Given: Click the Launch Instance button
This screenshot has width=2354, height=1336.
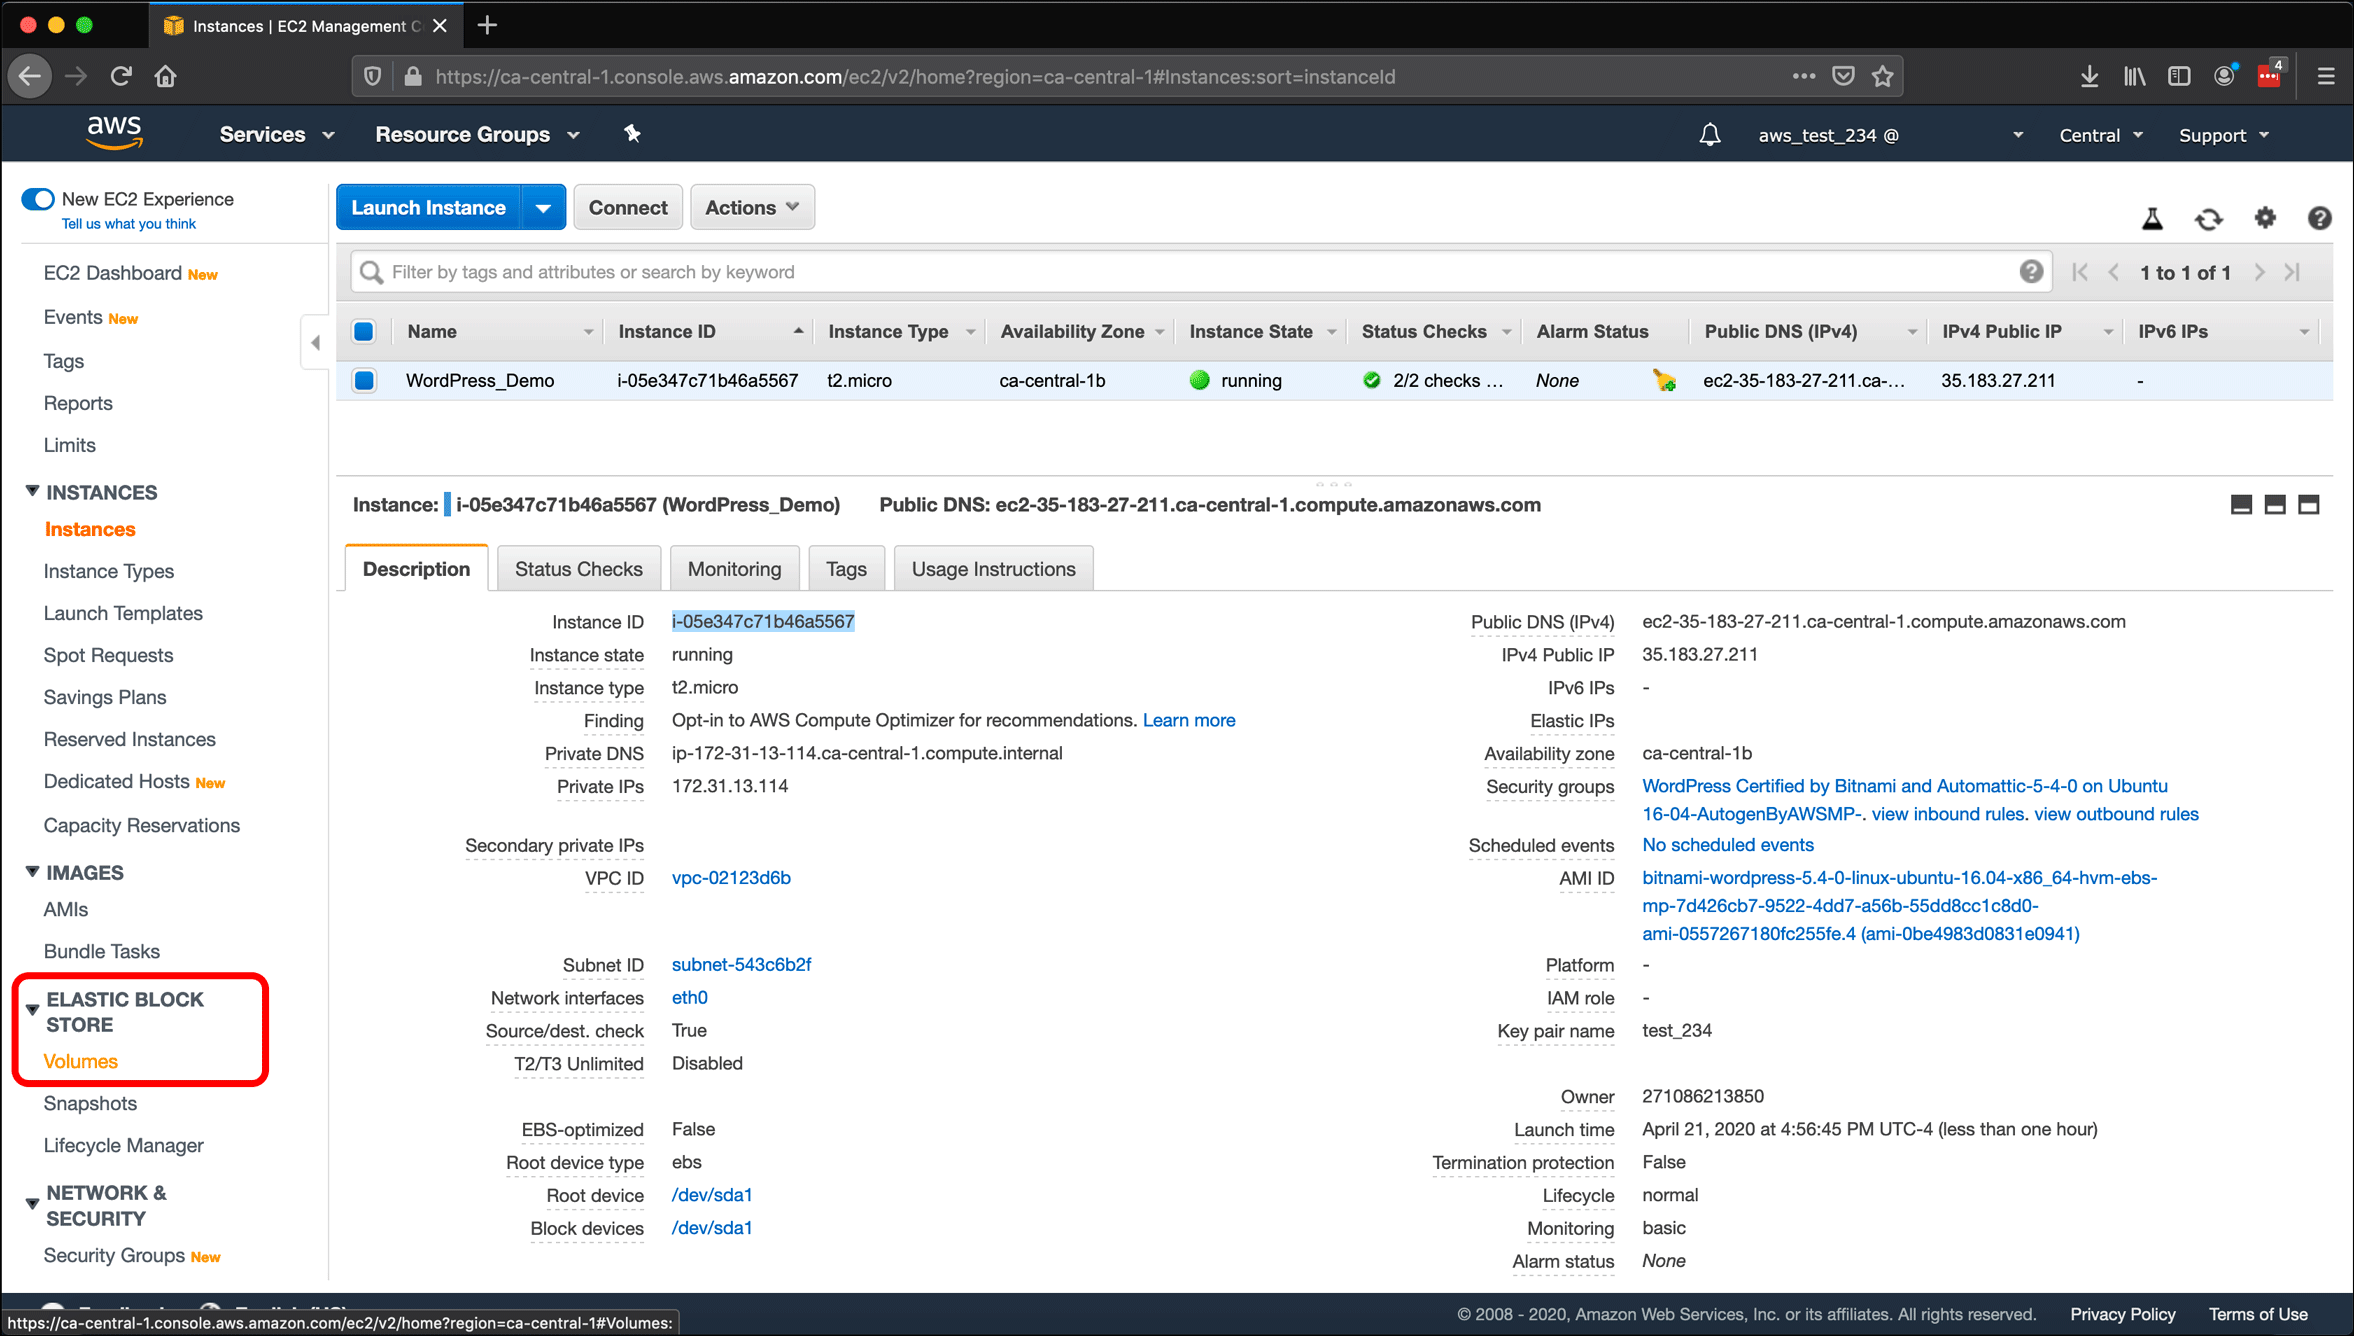Looking at the screenshot, I should tap(428, 208).
